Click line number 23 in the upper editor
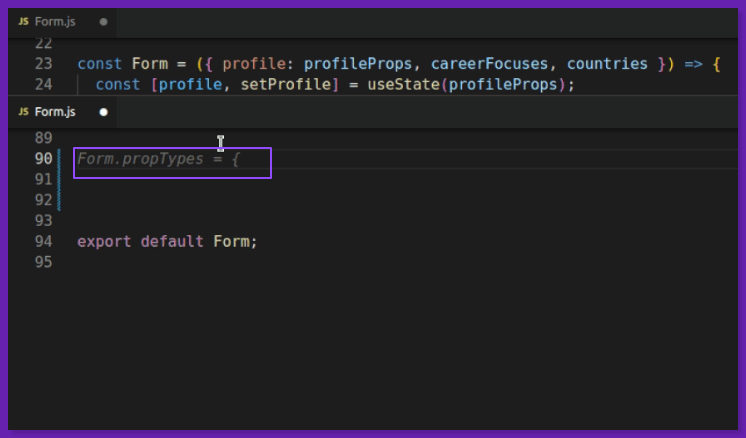The image size is (746, 438). tap(43, 64)
